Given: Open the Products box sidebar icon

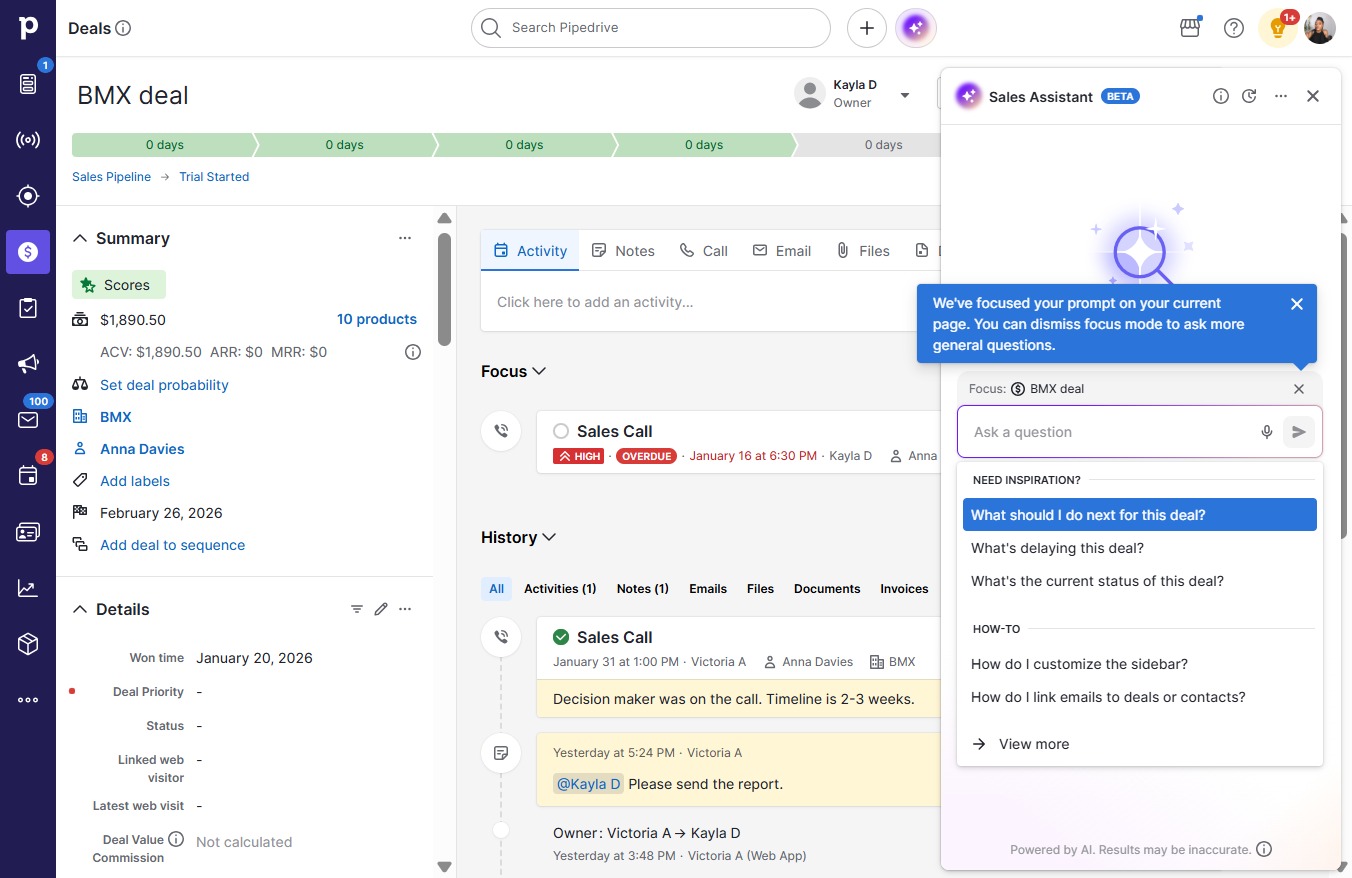Looking at the screenshot, I should click(x=28, y=644).
